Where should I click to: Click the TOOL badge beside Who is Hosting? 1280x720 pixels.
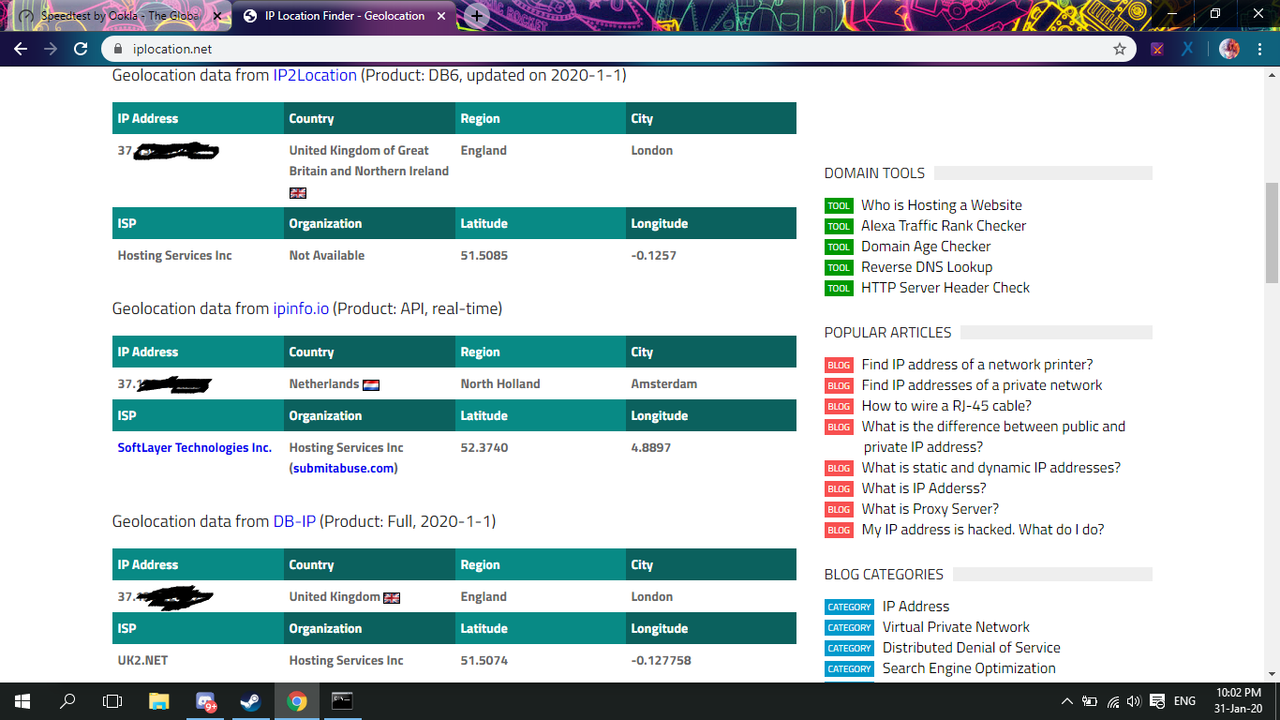[839, 206]
